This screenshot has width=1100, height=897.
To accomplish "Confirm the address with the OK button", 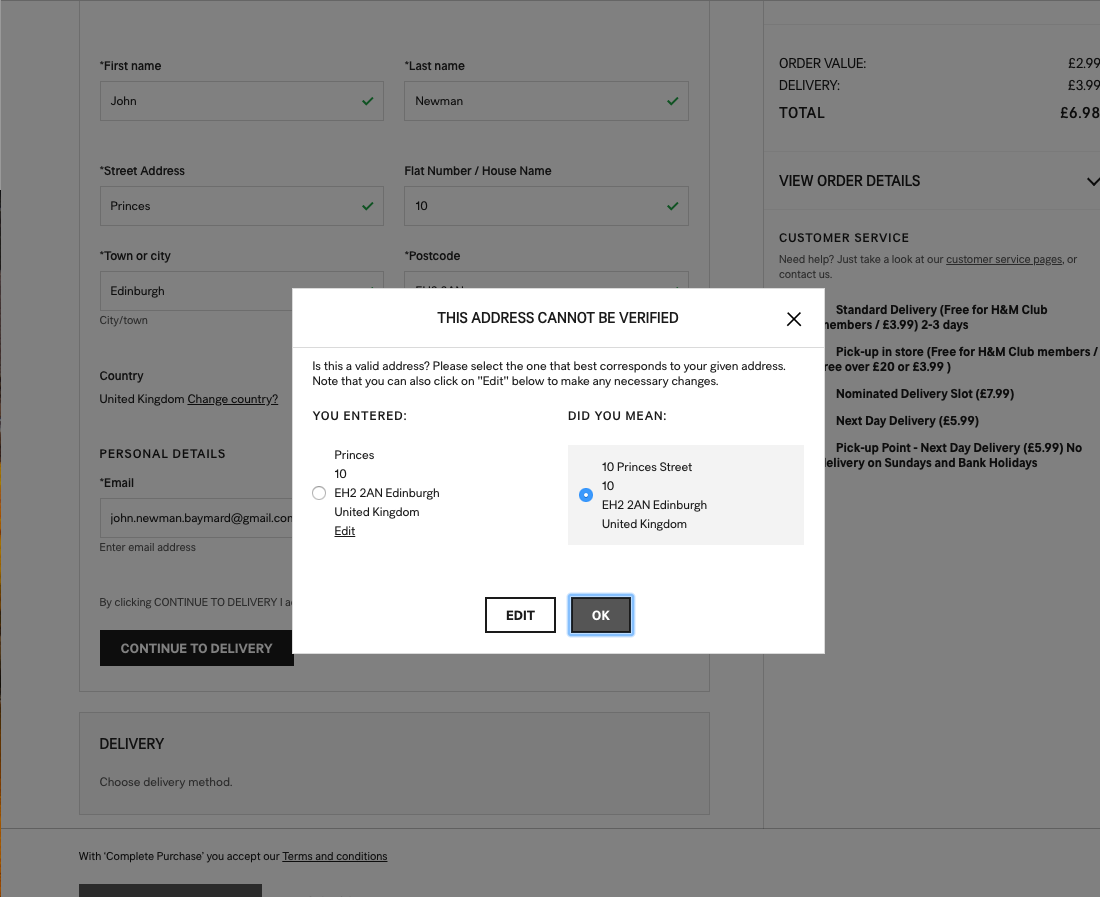I will 600,615.
